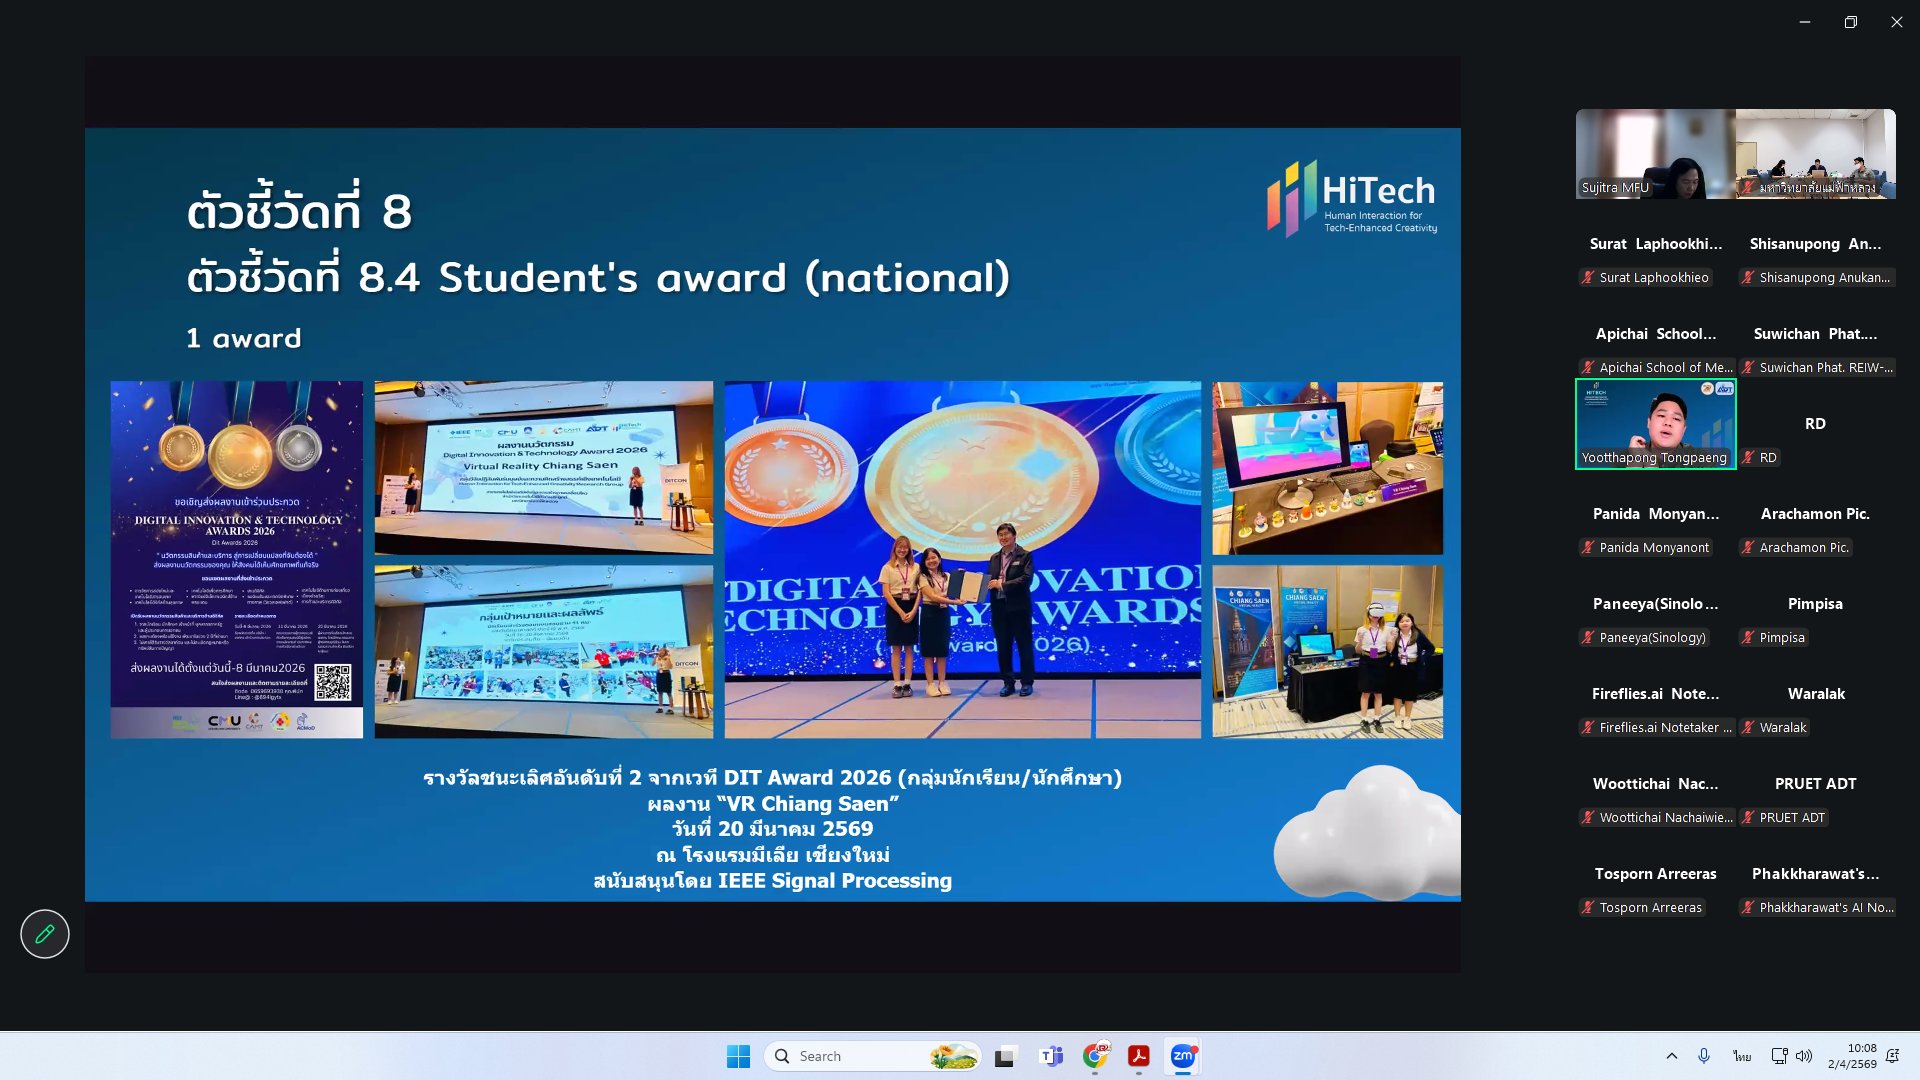Open the notification bell in the system tray

(1892, 1056)
